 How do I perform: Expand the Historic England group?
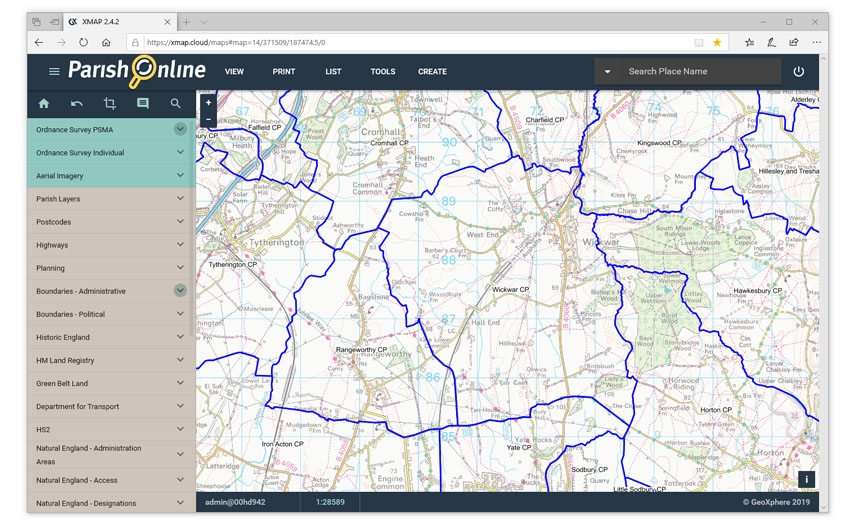[180, 337]
